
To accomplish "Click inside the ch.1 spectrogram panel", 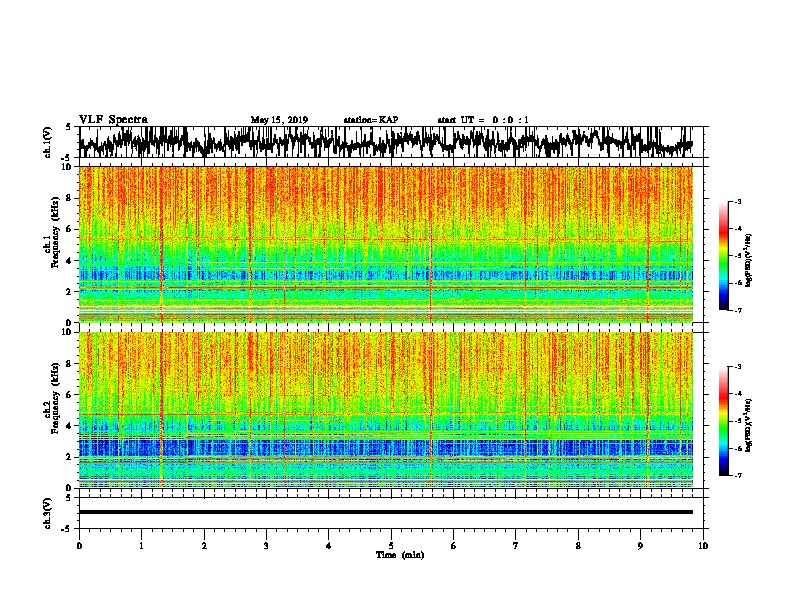I will coord(386,244).
